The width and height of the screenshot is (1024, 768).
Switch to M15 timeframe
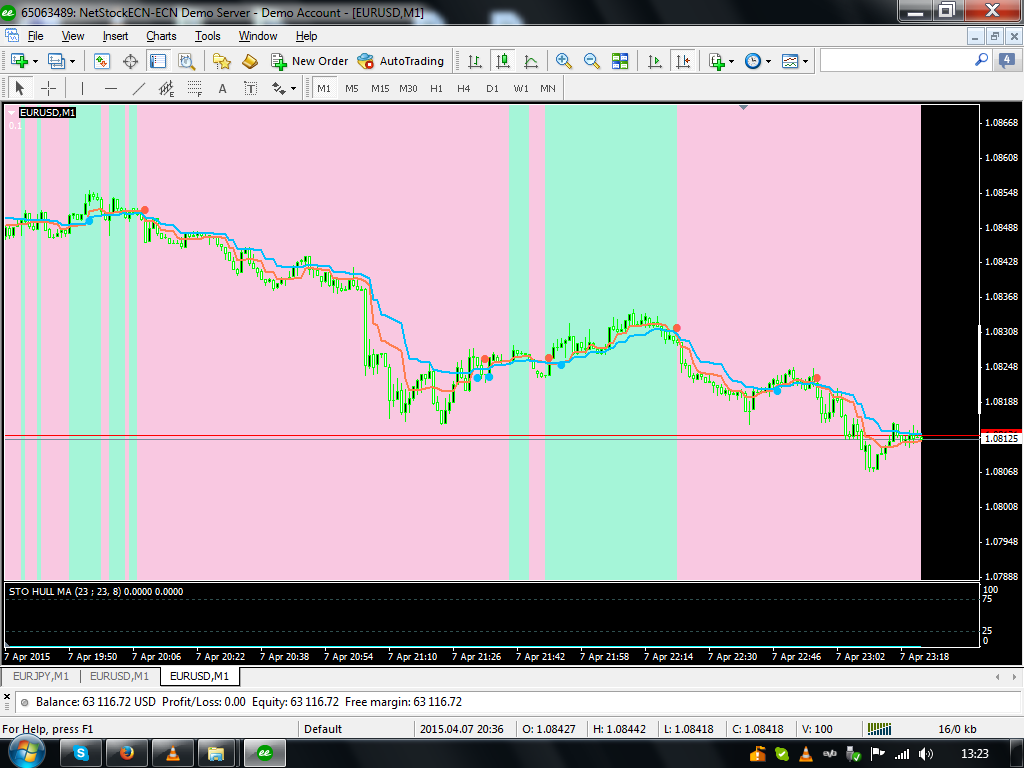(x=380, y=88)
